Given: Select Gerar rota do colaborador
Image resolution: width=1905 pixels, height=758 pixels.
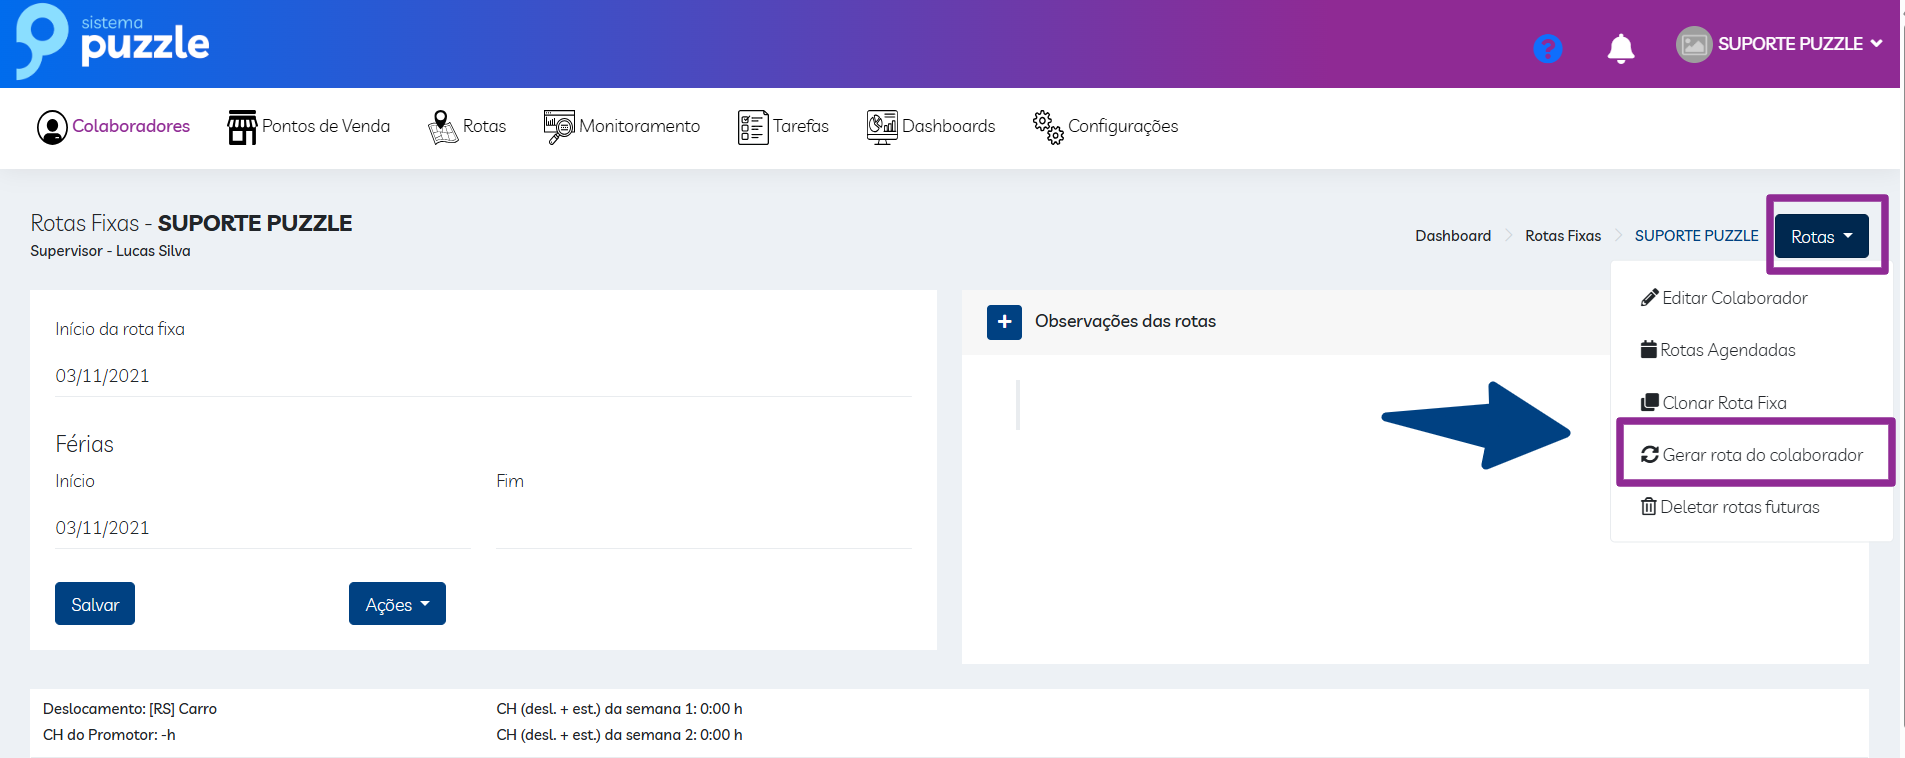Looking at the screenshot, I should pos(1752,455).
